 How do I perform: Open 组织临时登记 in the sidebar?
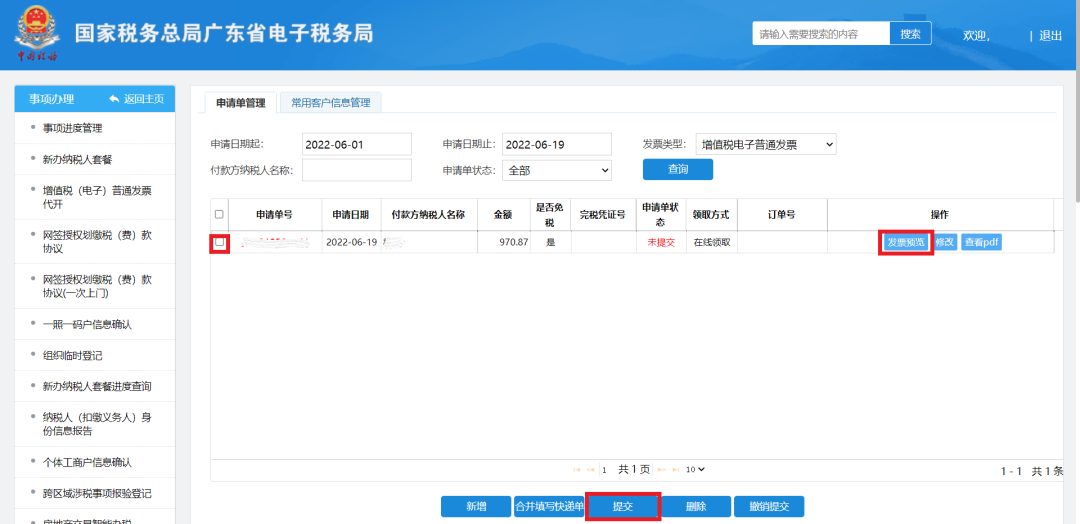73,355
